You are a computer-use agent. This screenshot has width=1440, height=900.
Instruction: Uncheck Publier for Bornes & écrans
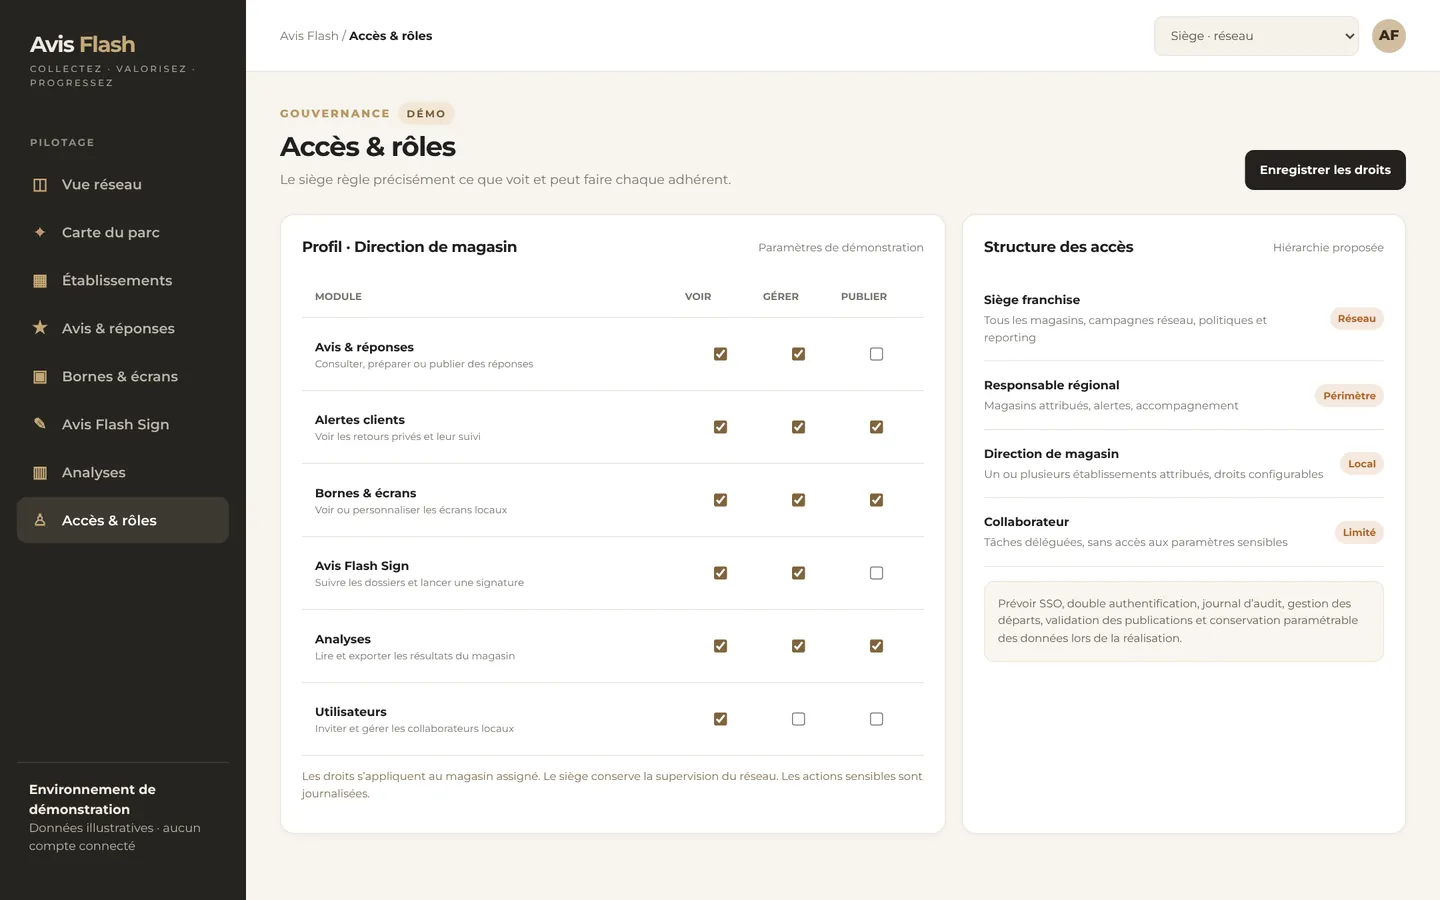click(876, 500)
